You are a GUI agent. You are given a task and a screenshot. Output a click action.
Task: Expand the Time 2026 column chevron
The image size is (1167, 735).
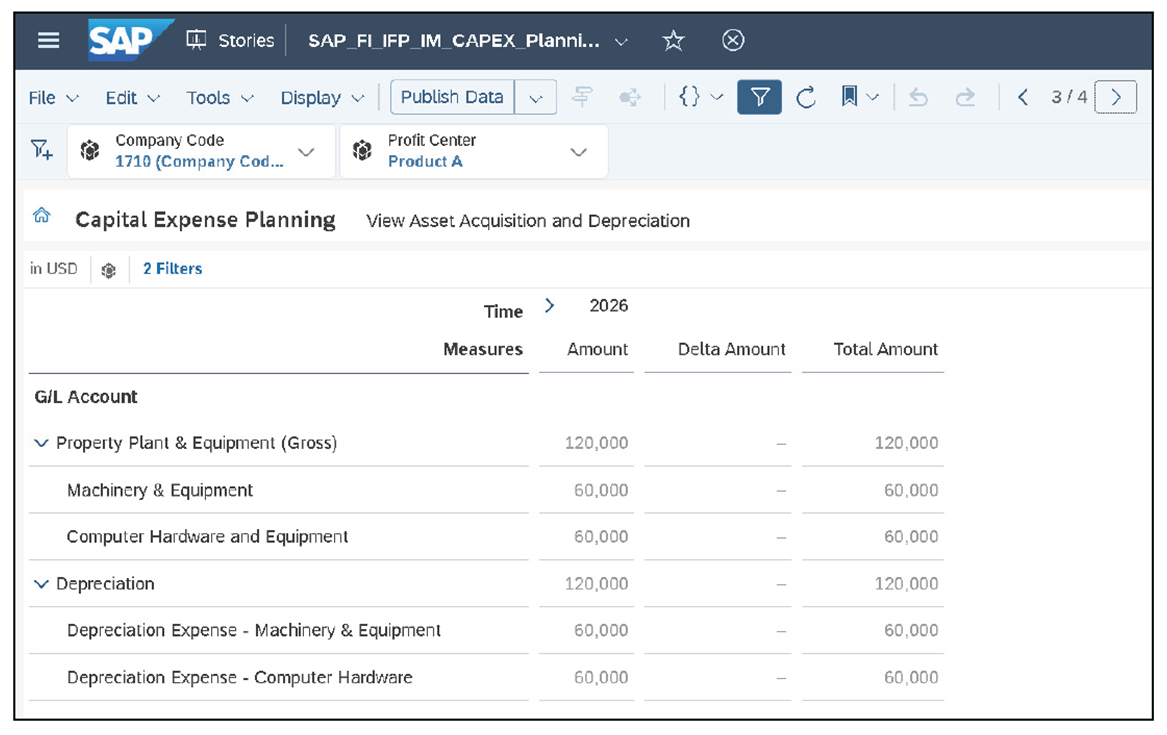[550, 306]
